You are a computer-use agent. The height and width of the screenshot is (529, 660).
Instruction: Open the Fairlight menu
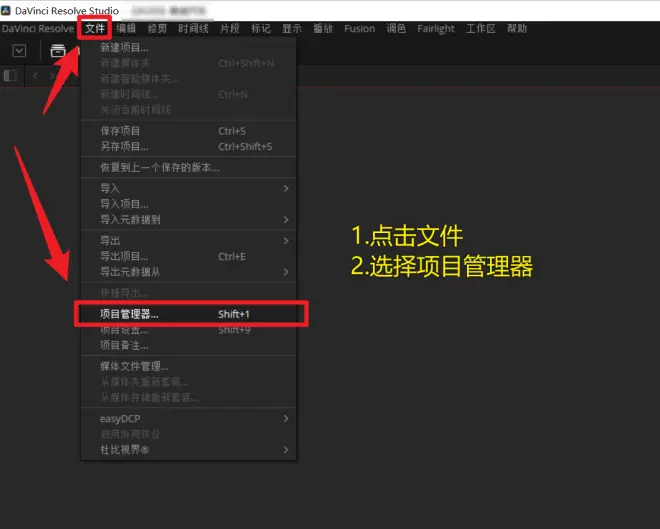pos(436,29)
